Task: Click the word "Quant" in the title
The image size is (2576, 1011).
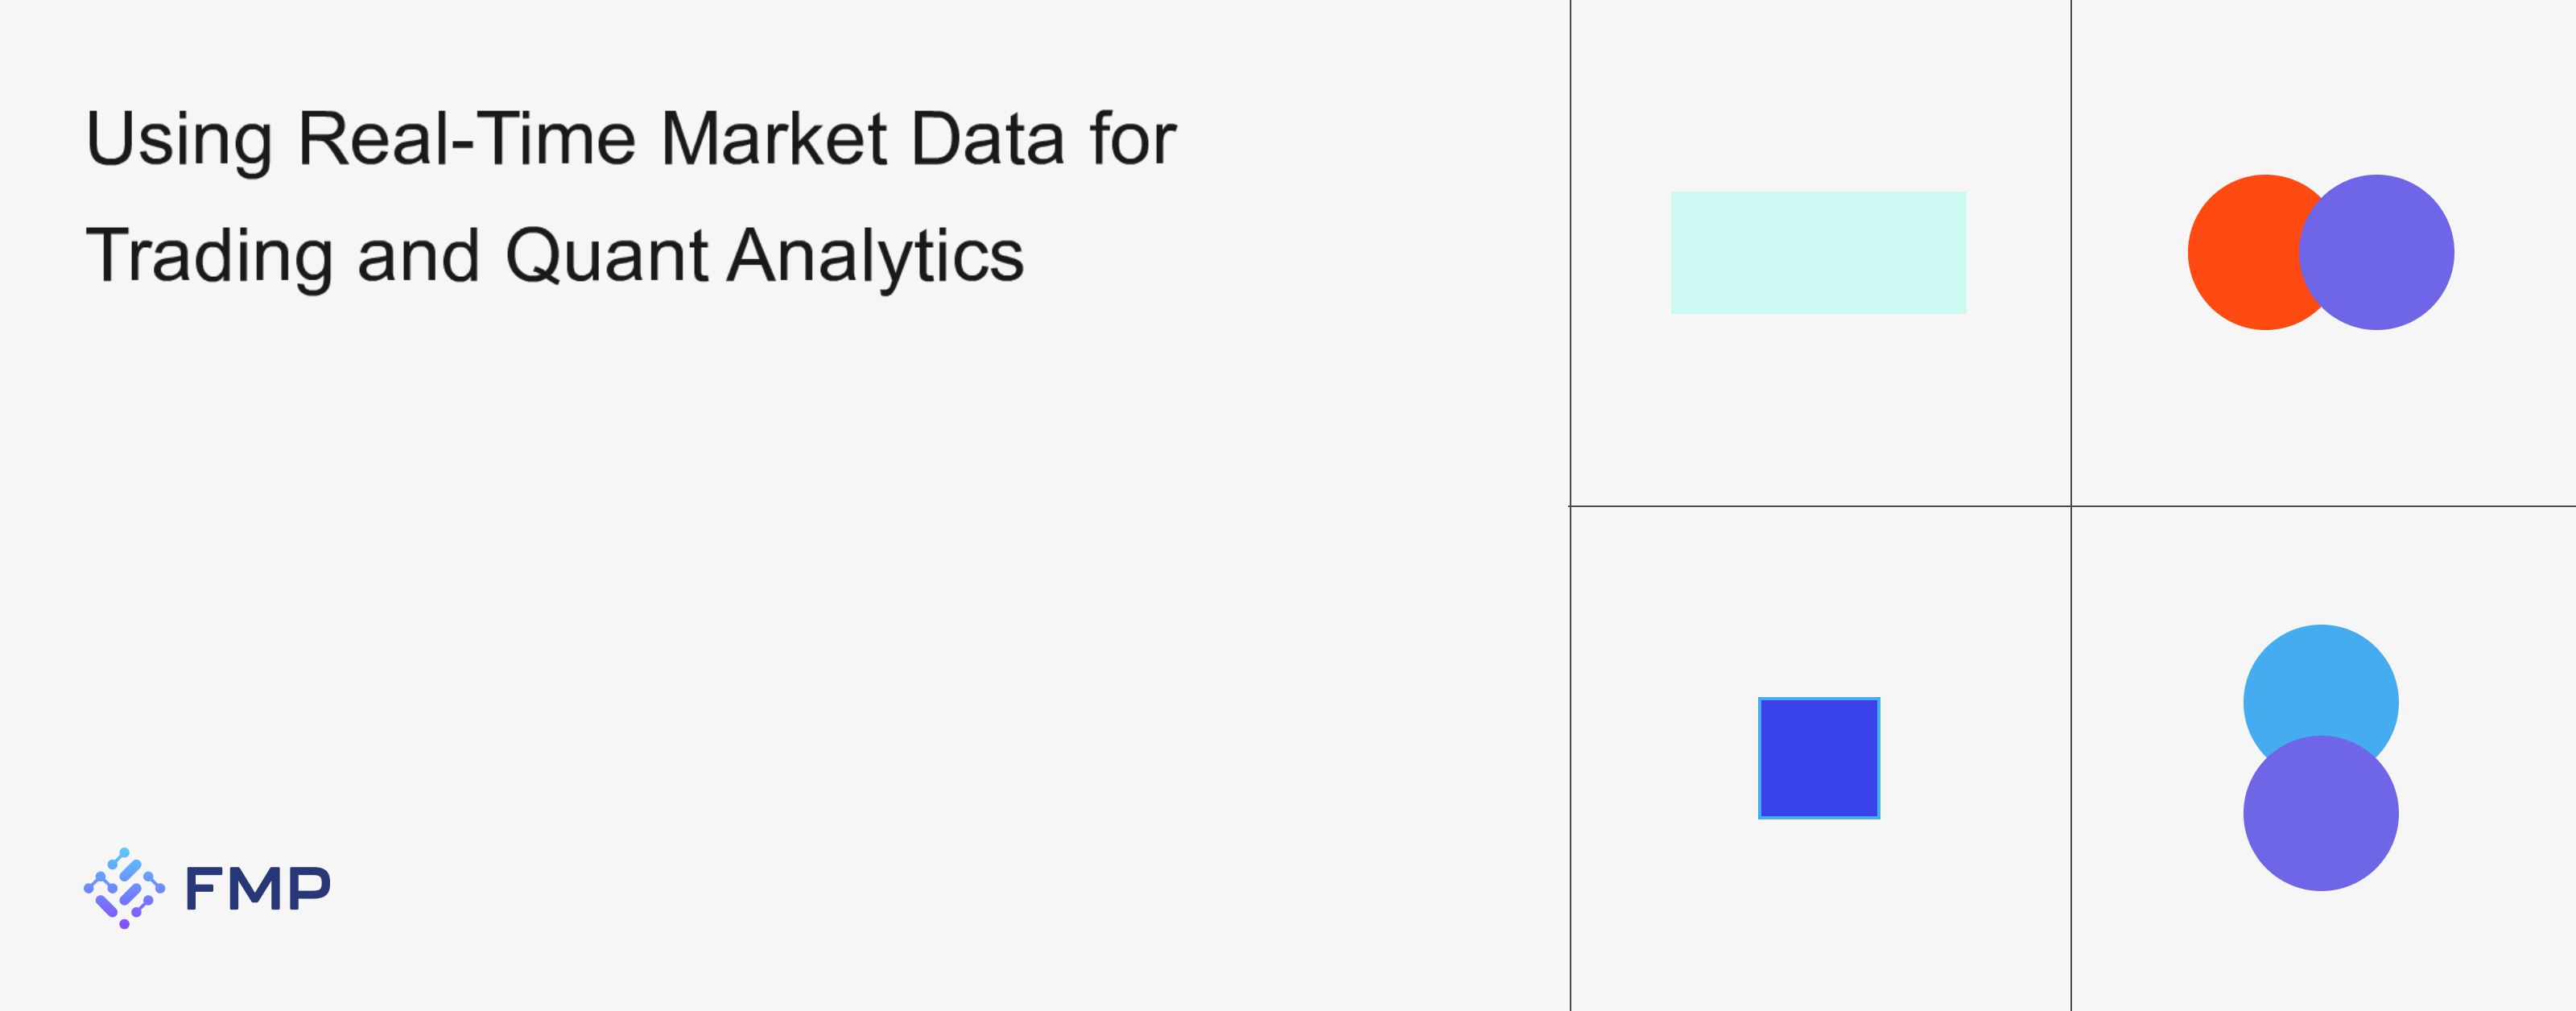Action: tap(607, 256)
